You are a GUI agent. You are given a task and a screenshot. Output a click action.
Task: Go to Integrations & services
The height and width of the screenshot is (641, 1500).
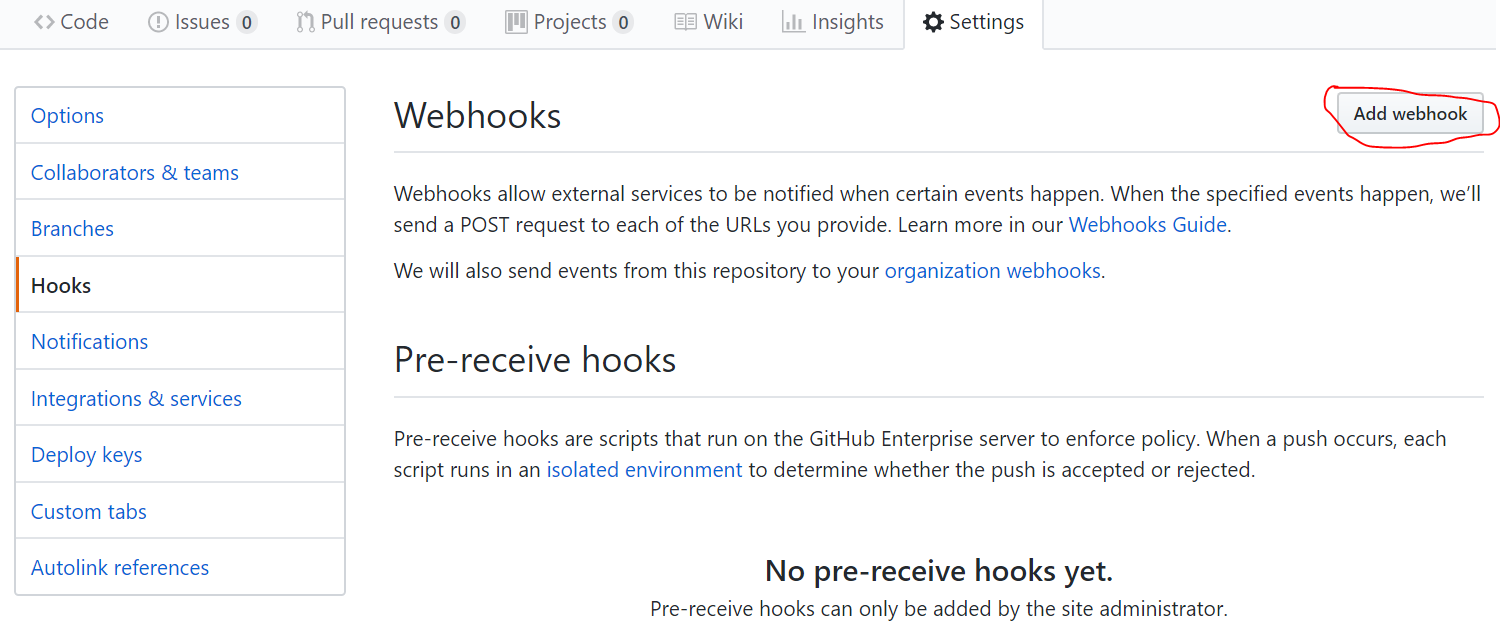tap(180, 398)
